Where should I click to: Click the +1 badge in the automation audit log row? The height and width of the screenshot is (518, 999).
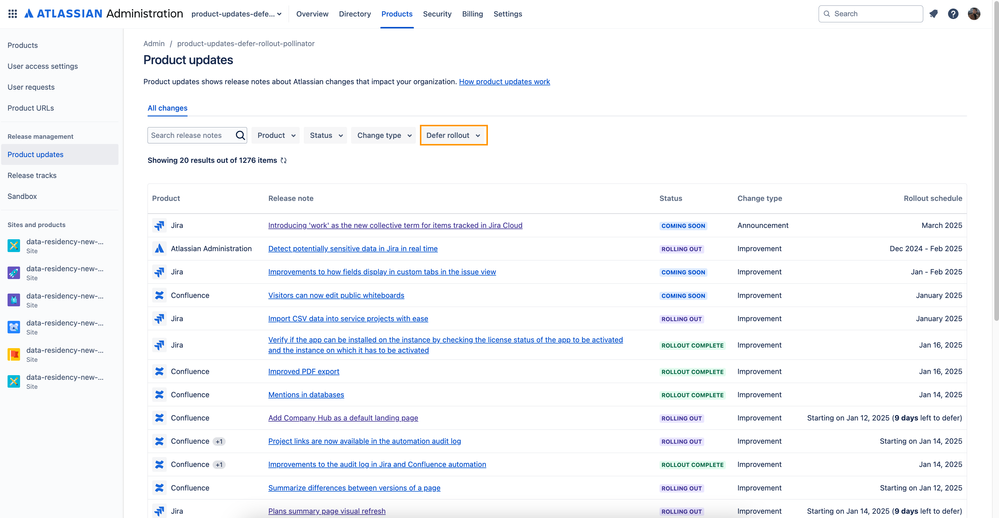[x=219, y=441]
